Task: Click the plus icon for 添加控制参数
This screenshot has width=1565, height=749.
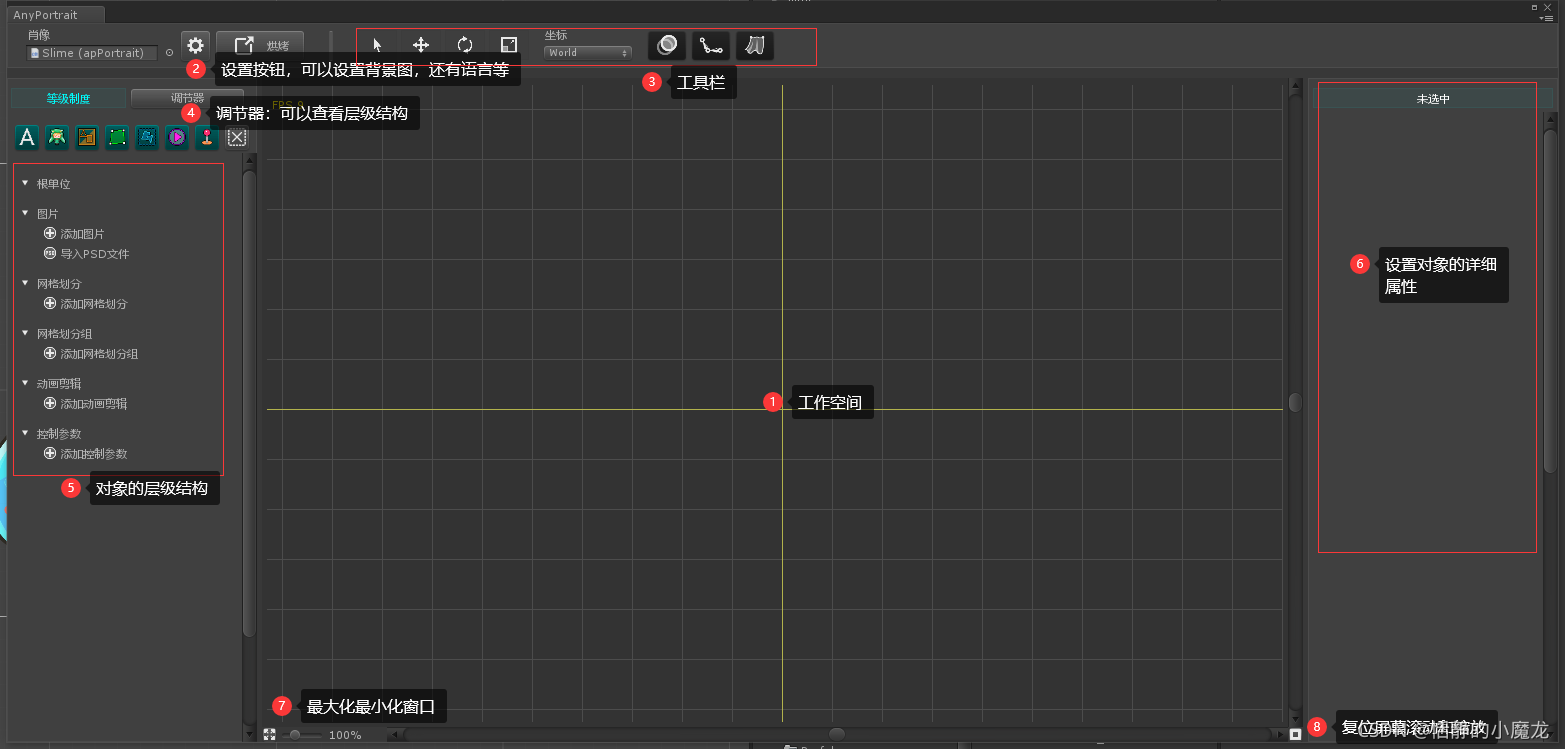Action: click(50, 453)
